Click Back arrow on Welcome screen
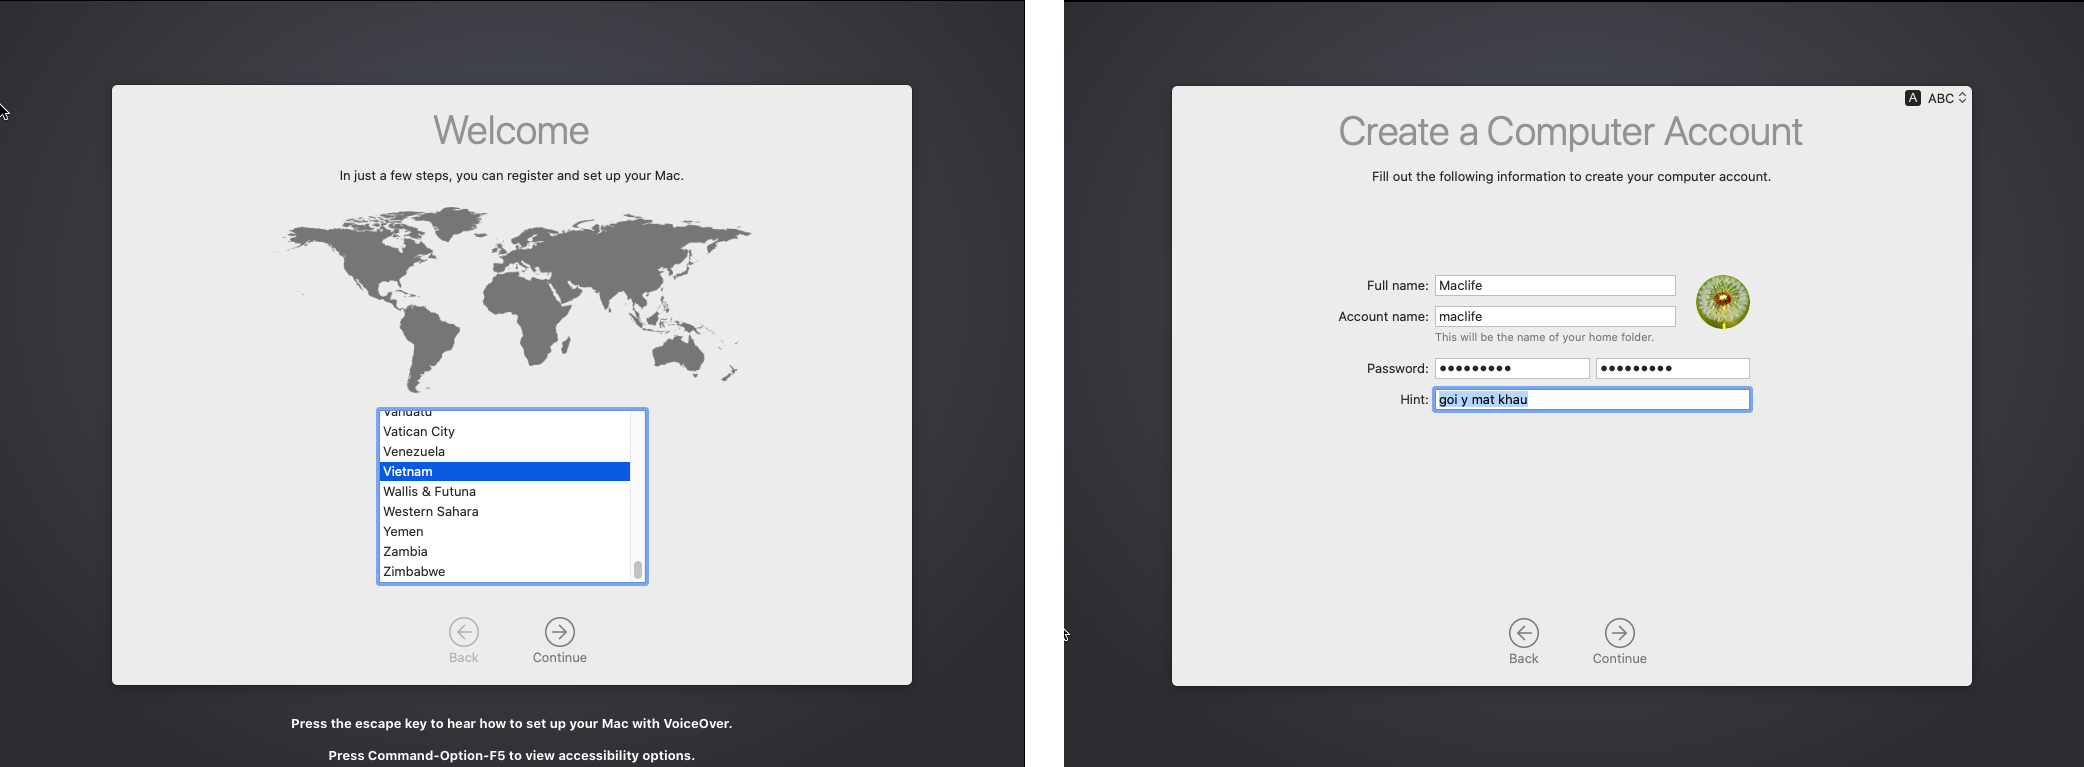Image resolution: width=2084 pixels, height=767 pixels. (x=464, y=632)
